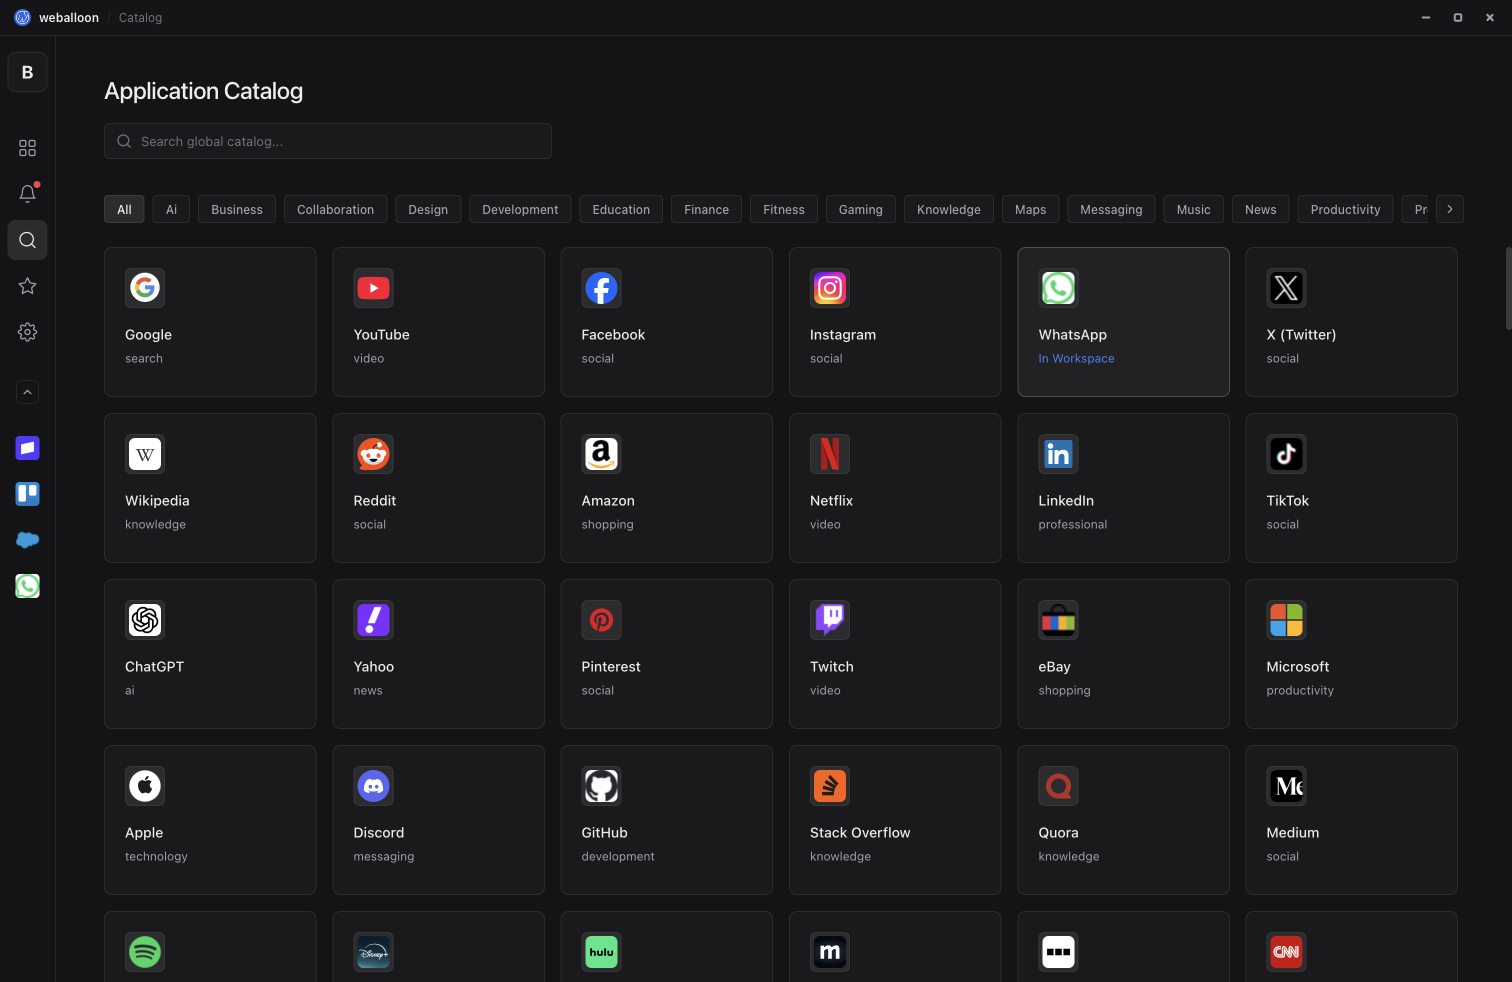Filter catalog by Ai category
Viewport: 1512px width, 982px height.
point(171,210)
